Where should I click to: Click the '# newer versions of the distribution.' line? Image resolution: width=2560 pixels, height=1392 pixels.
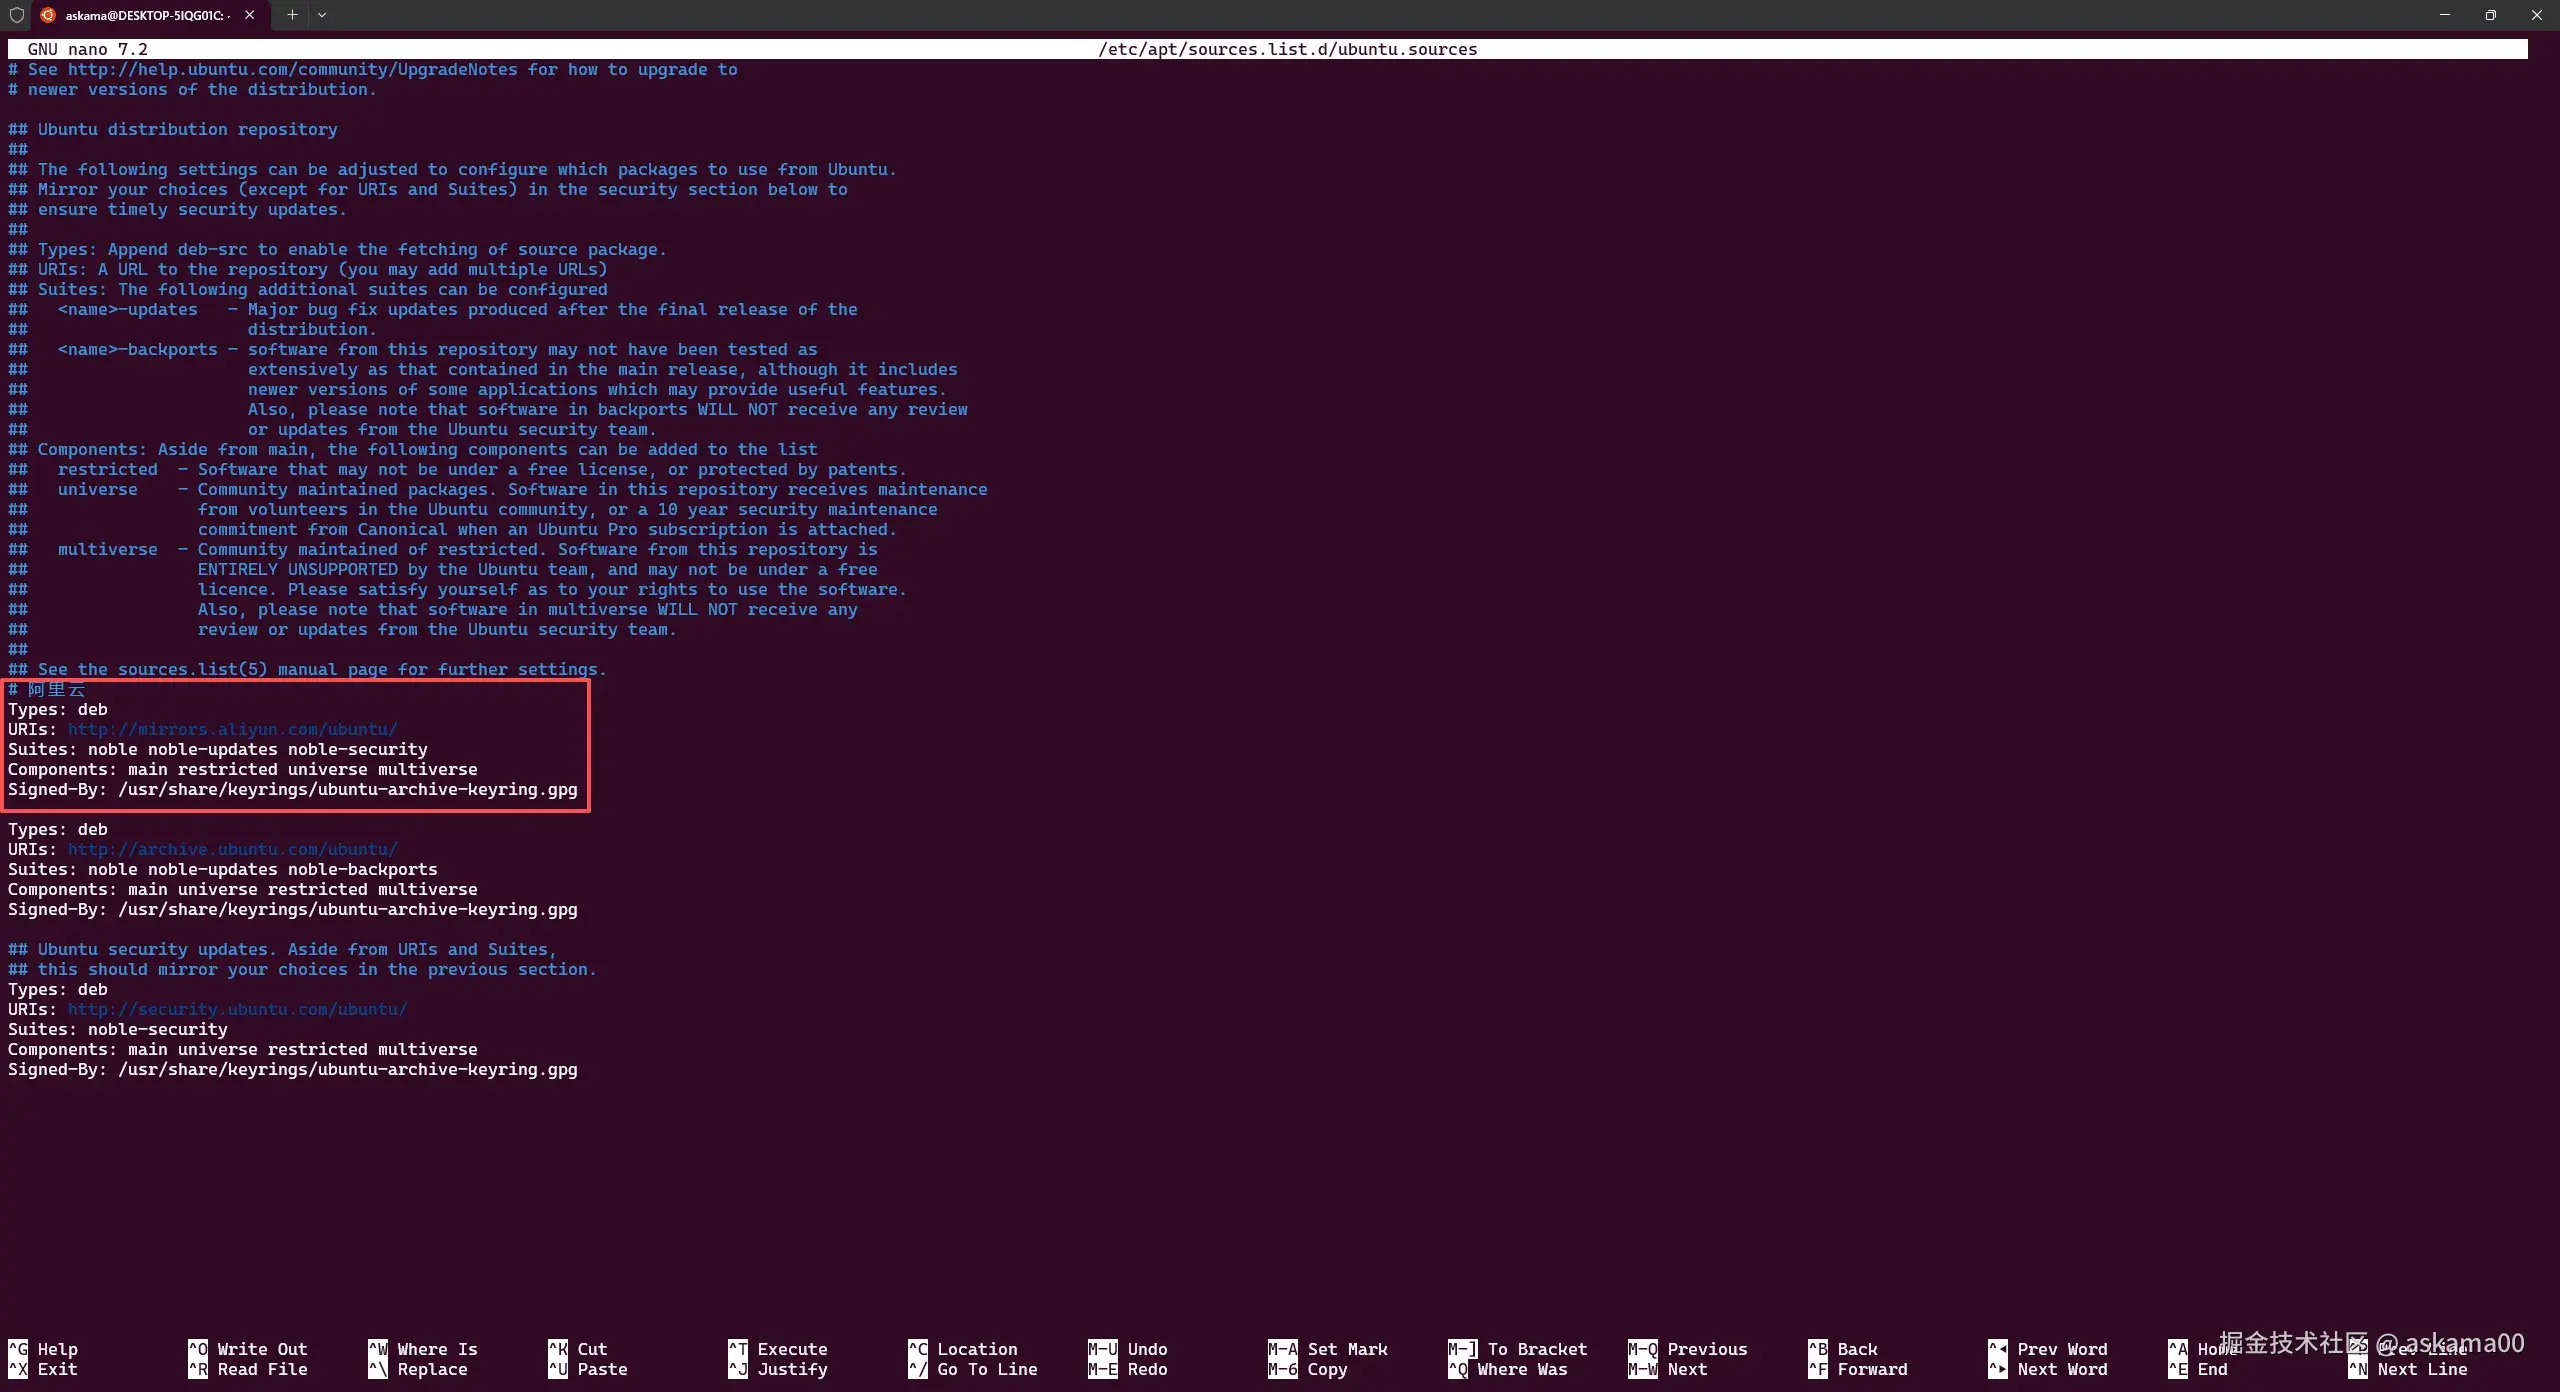click(x=193, y=90)
